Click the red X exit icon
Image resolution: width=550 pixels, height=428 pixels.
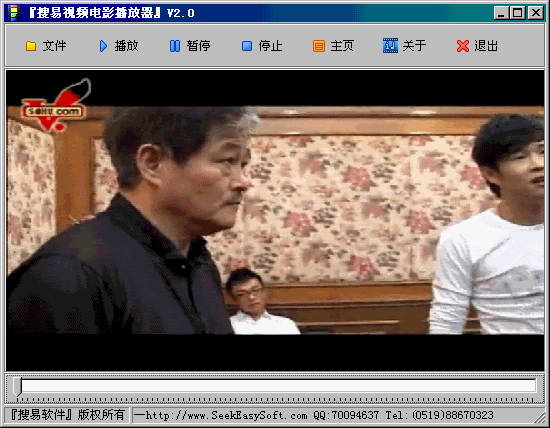[463, 46]
